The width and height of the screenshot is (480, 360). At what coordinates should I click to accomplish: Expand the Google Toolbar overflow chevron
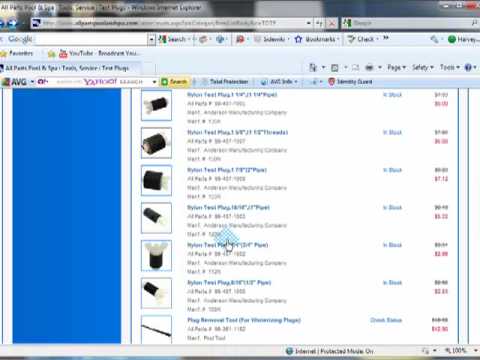[x=386, y=38]
